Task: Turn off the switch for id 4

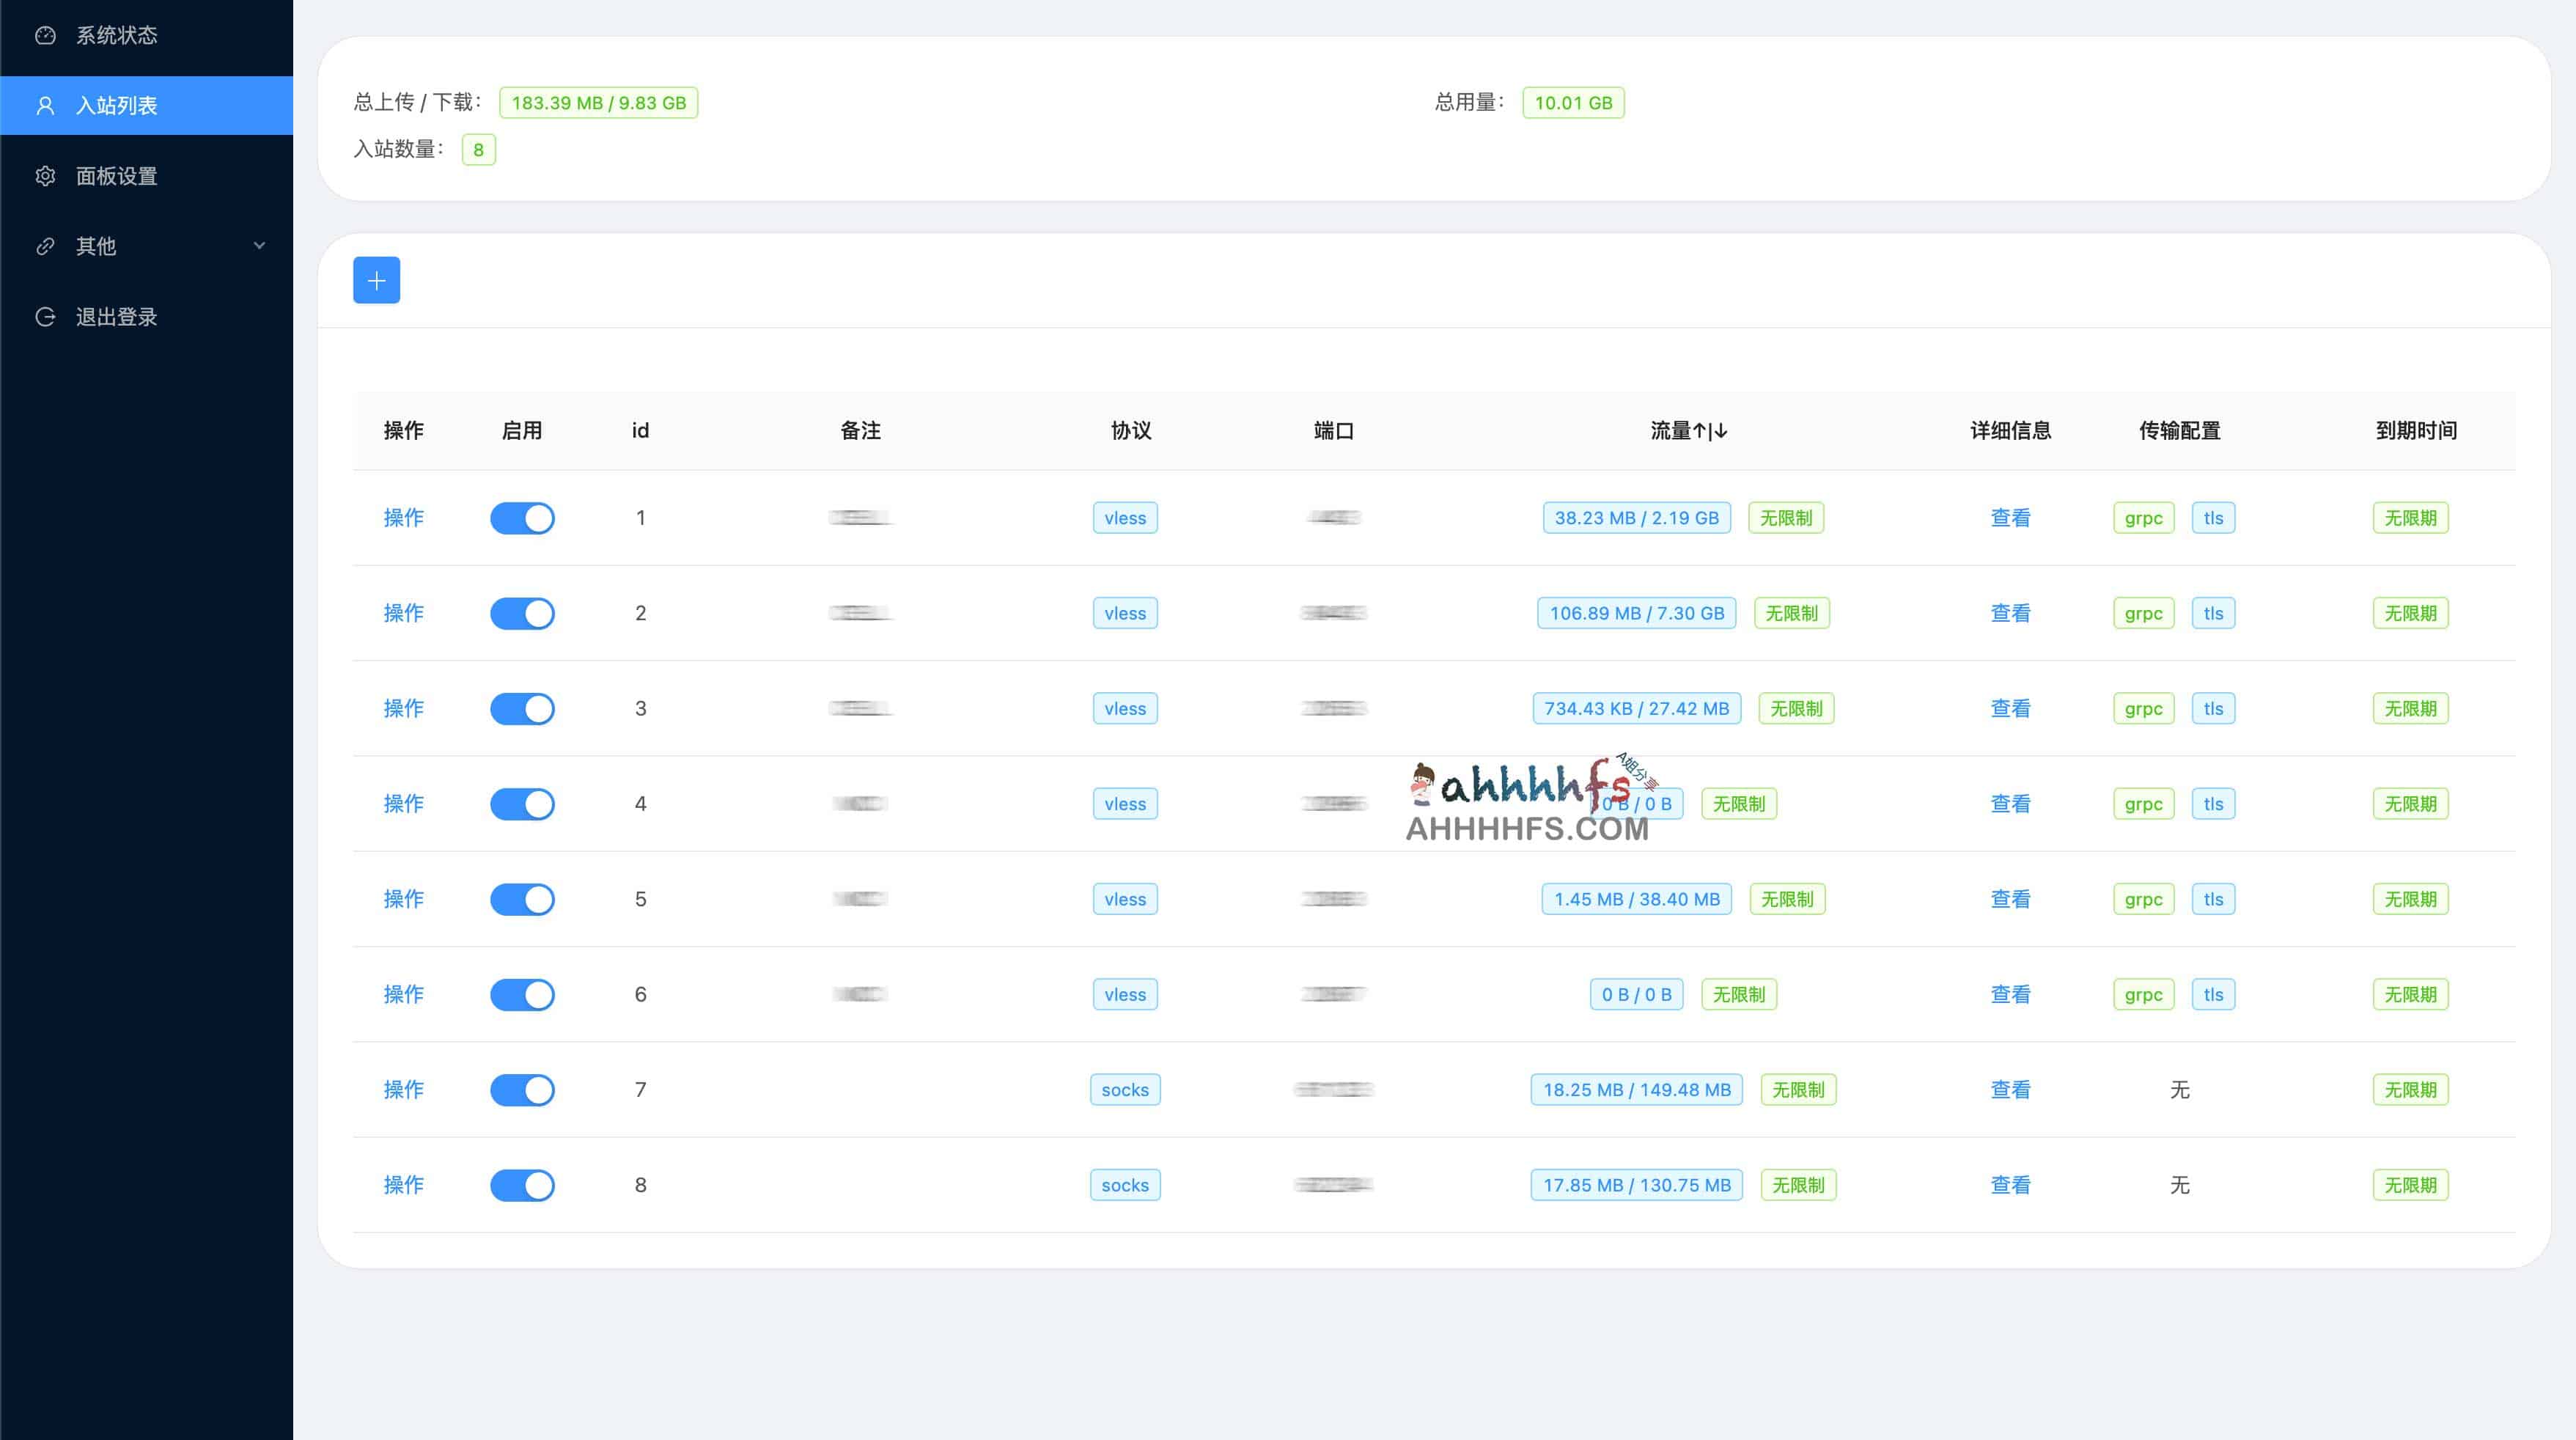Action: click(x=522, y=804)
